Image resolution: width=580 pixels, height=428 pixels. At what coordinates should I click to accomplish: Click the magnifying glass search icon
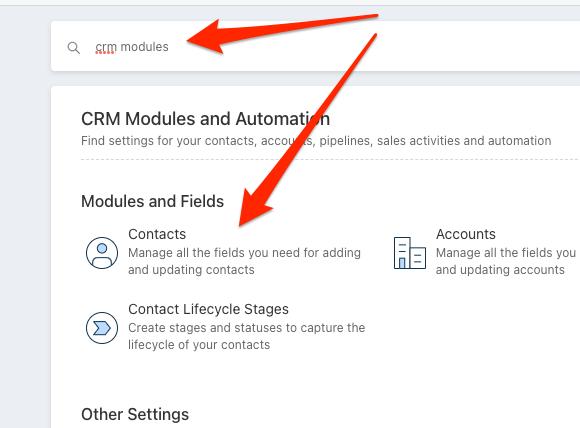pyautogui.click(x=74, y=48)
